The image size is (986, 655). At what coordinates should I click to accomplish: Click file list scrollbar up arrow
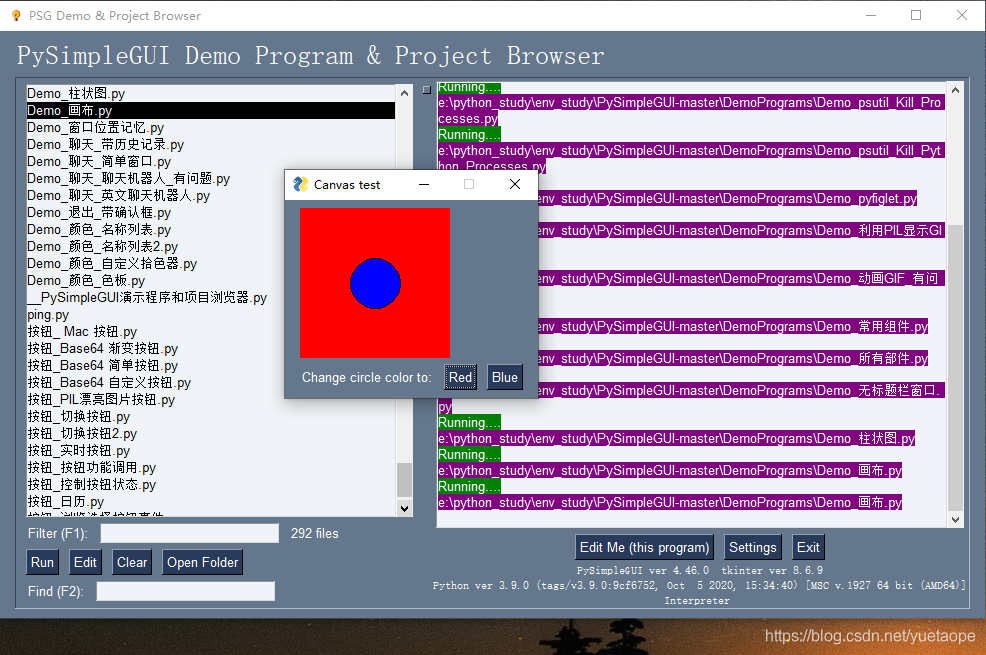(404, 93)
